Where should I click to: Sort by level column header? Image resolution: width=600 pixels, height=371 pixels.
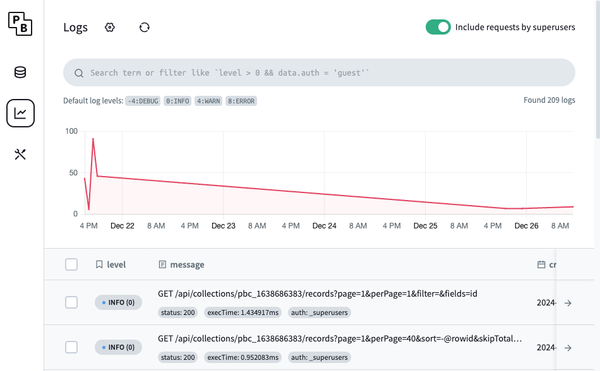pyautogui.click(x=111, y=265)
